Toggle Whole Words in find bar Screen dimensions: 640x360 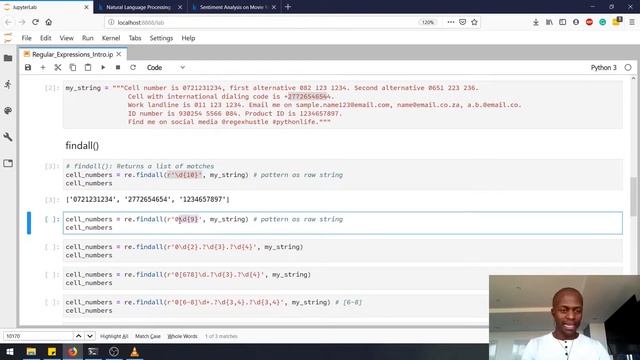[182, 336]
